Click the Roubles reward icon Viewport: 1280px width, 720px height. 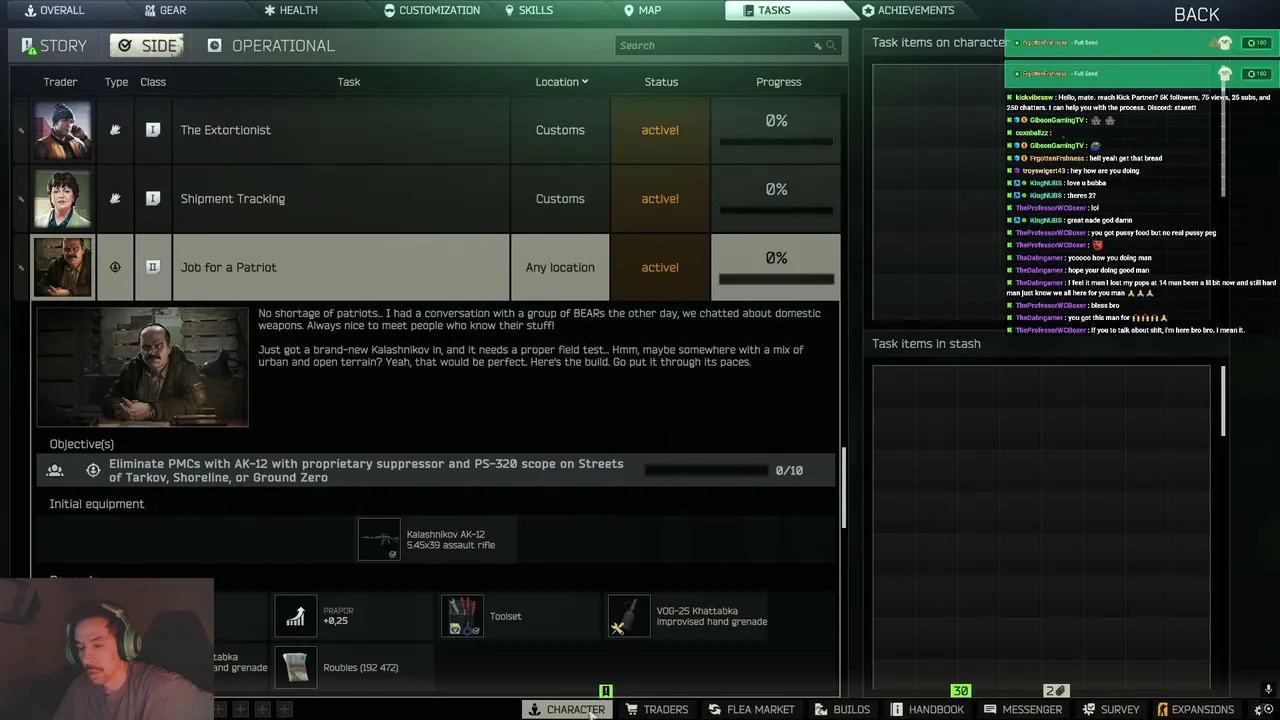[295, 667]
